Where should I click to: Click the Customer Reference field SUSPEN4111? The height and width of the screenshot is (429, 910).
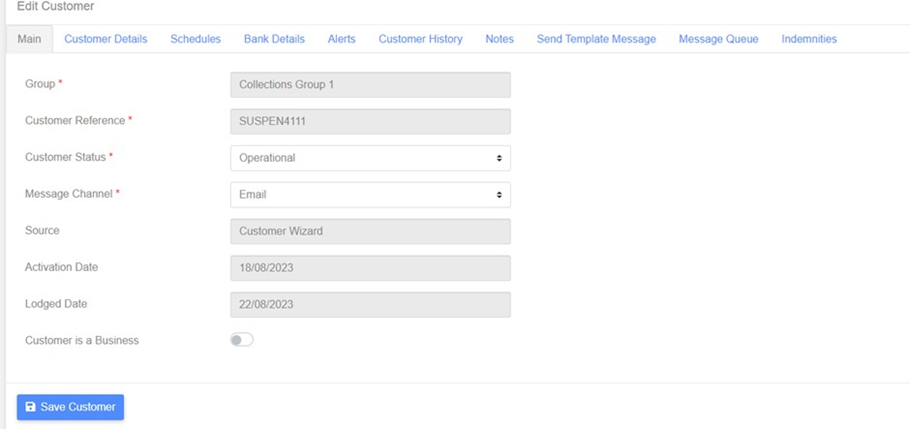click(x=370, y=121)
